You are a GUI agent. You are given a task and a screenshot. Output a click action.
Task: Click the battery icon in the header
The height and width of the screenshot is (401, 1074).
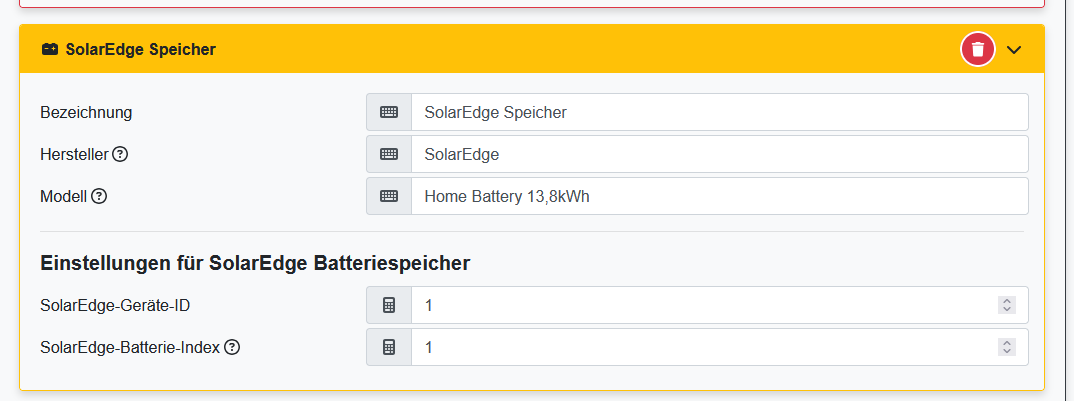click(x=49, y=49)
